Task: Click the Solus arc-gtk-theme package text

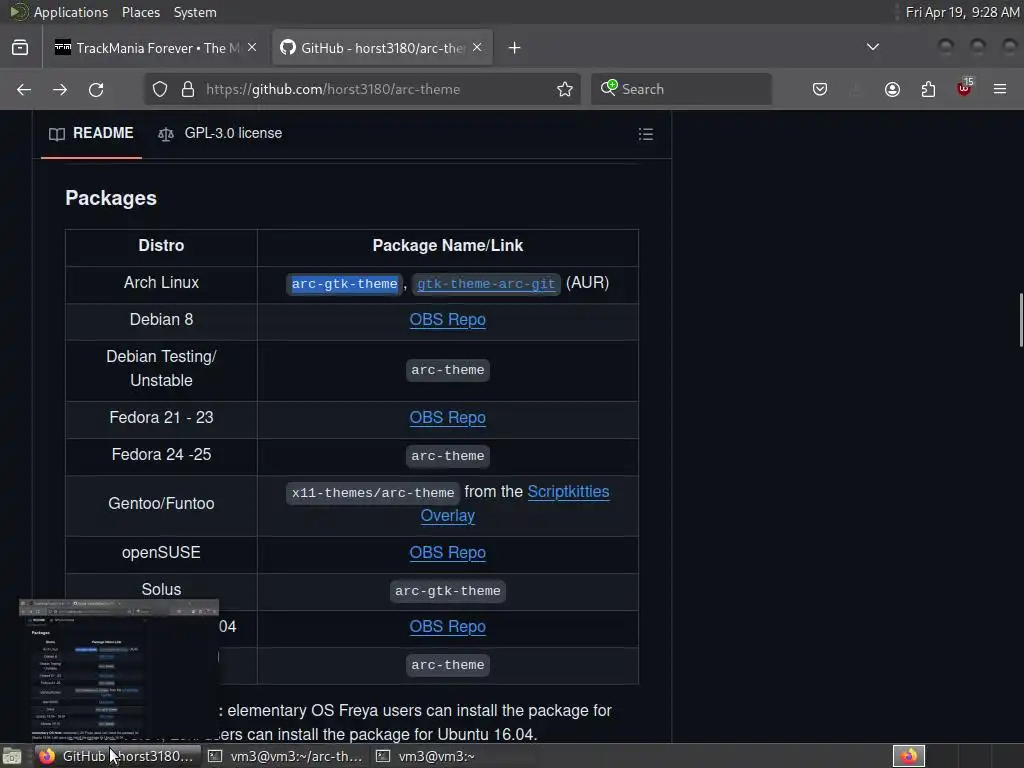Action: [447, 591]
